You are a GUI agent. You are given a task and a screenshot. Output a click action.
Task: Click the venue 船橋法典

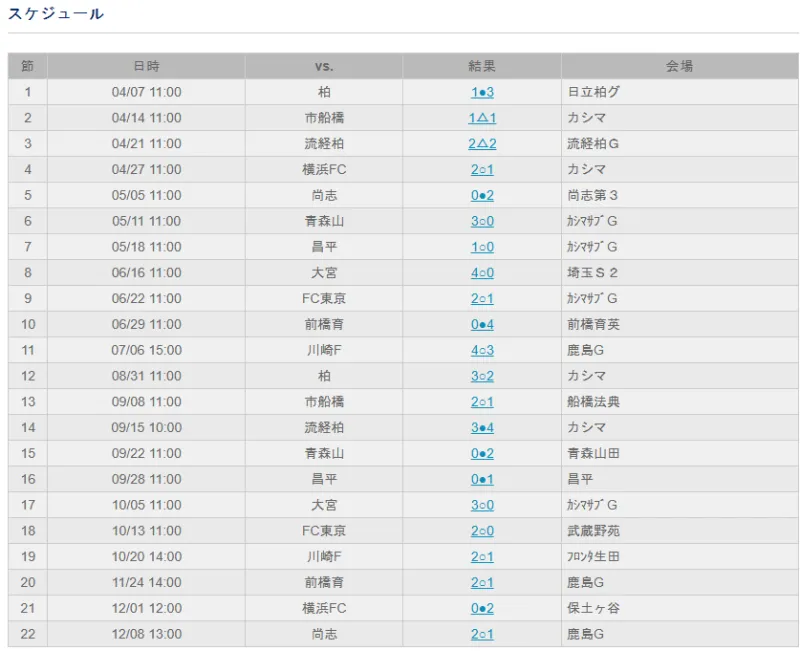[593, 402]
